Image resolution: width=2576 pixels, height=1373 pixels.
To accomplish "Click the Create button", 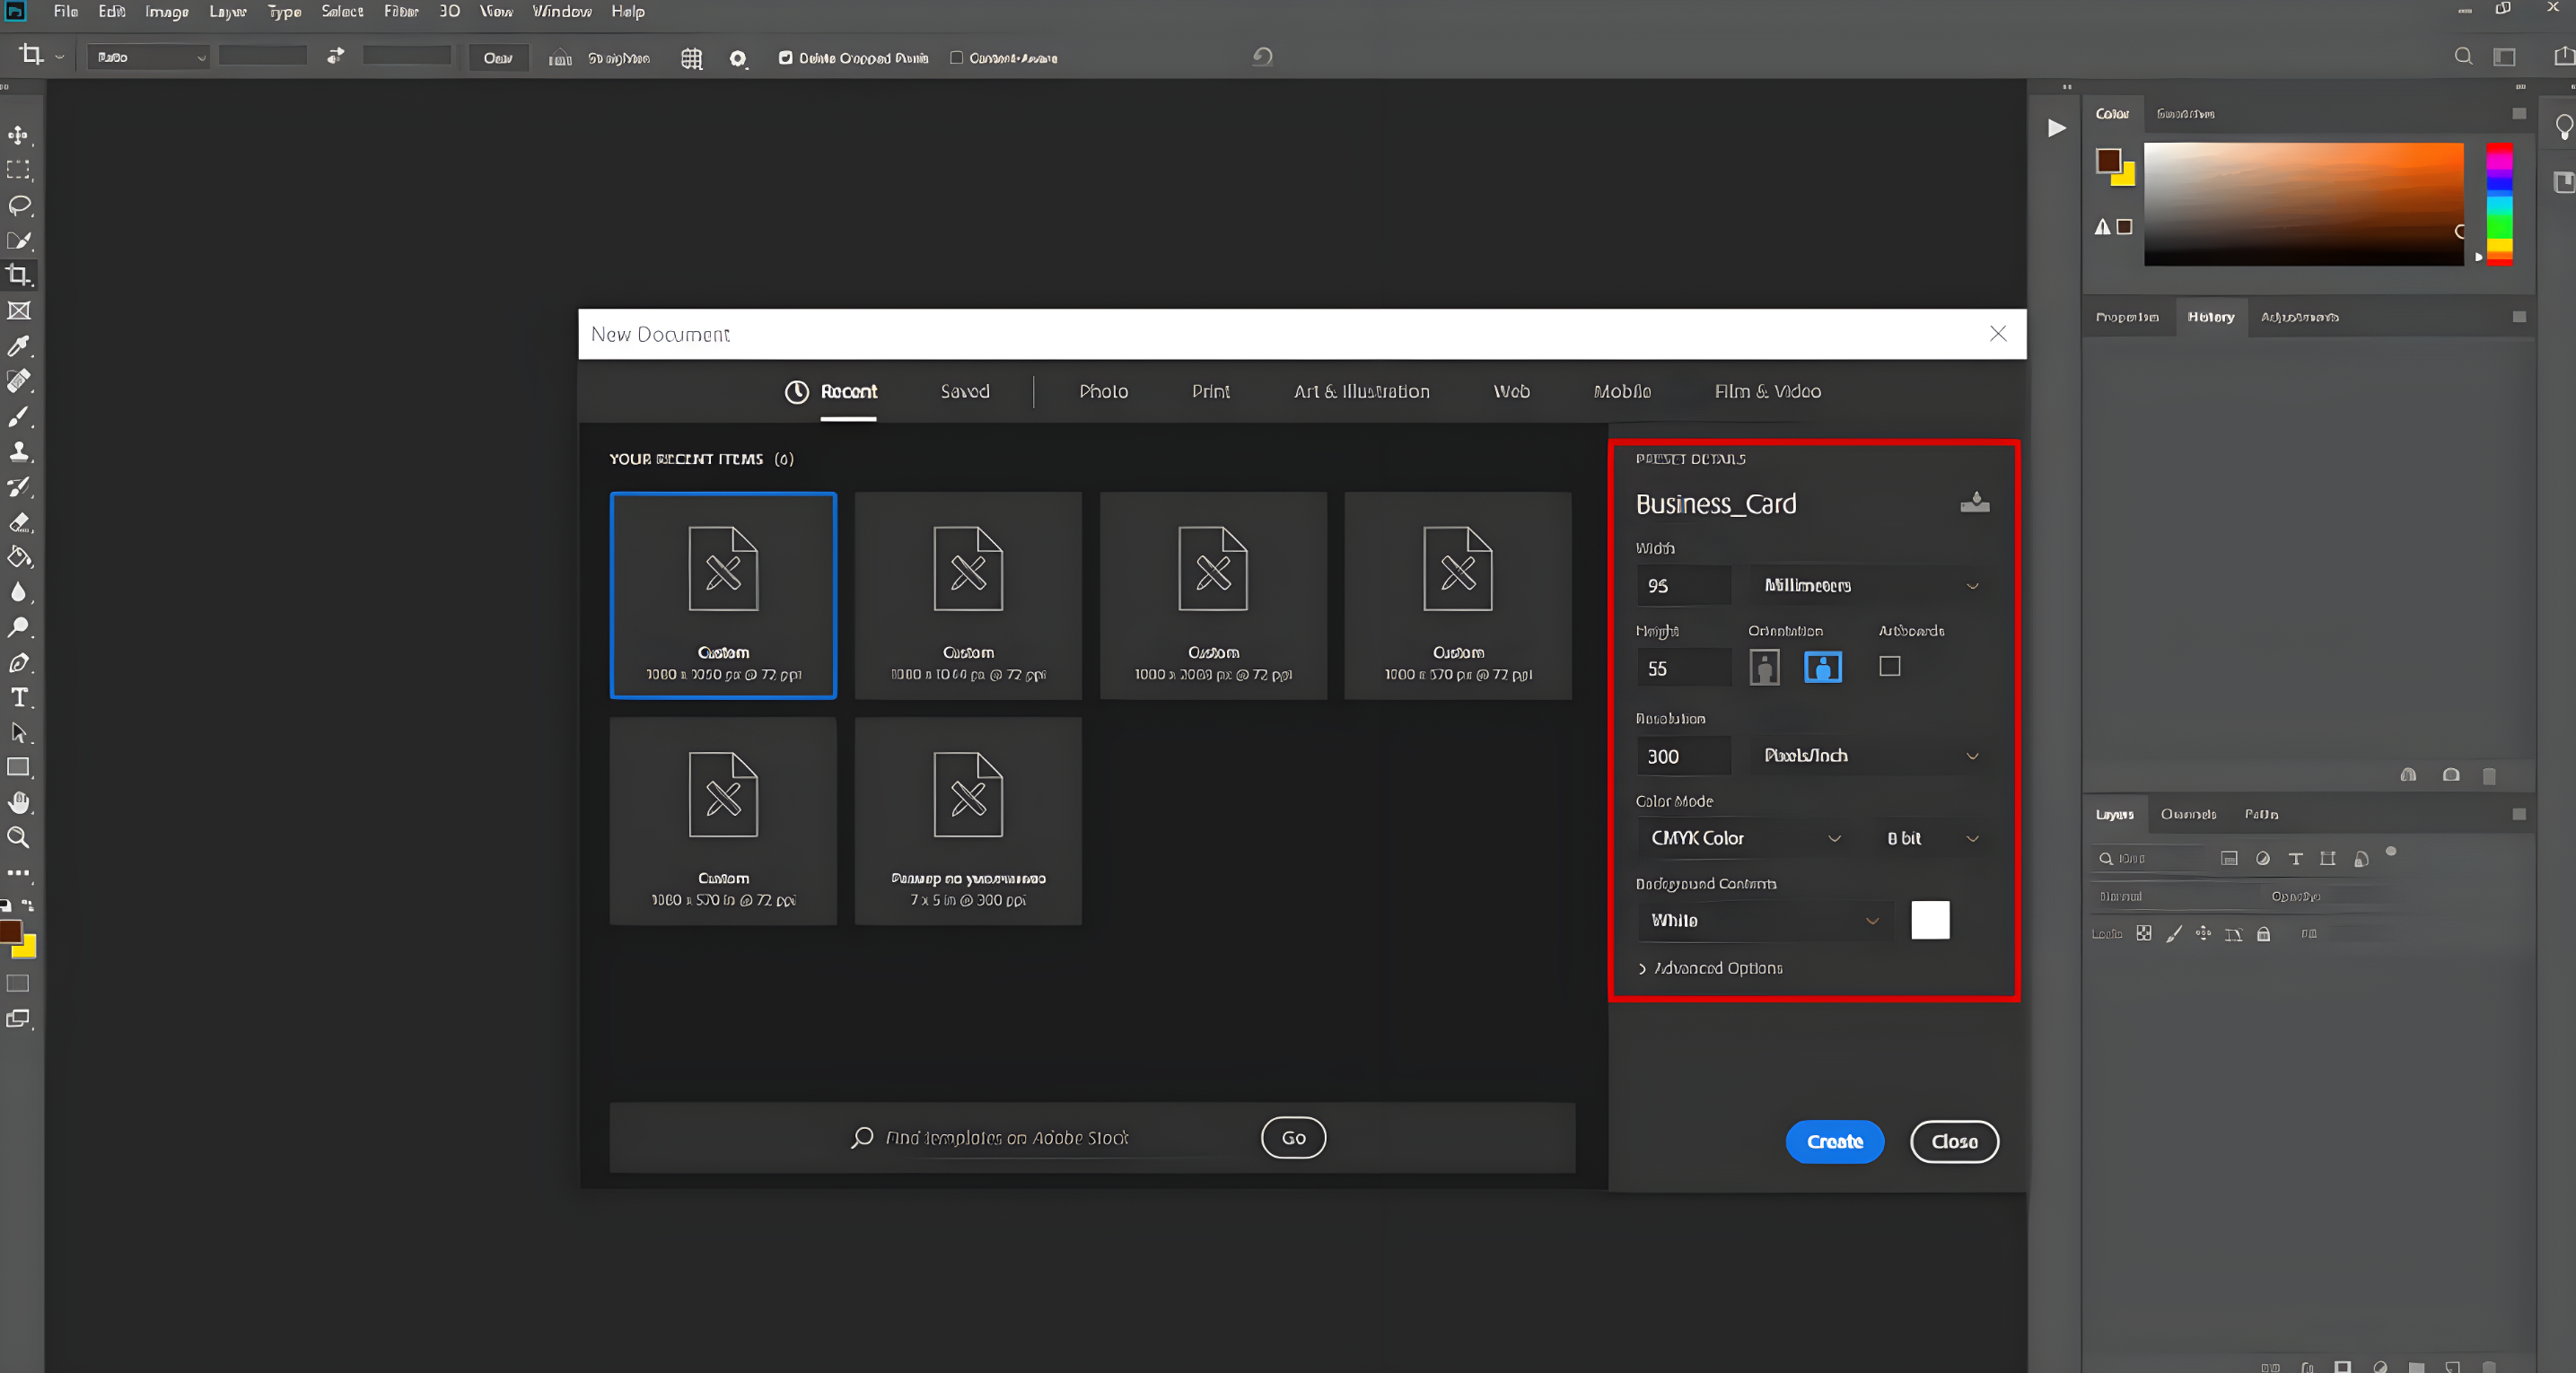I will click(x=1834, y=1141).
